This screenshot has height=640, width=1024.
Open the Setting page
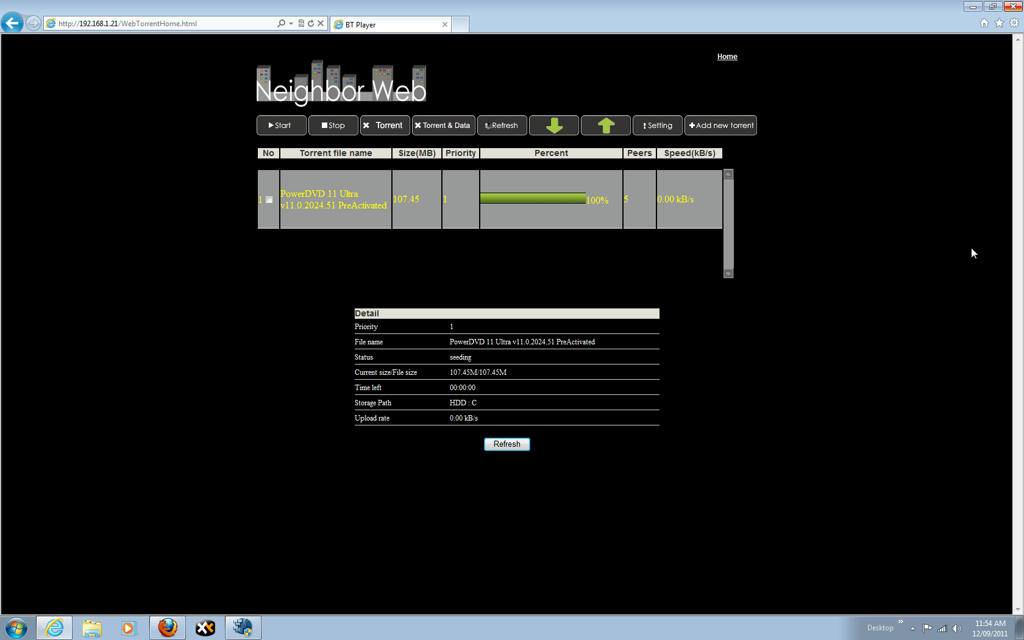658,125
